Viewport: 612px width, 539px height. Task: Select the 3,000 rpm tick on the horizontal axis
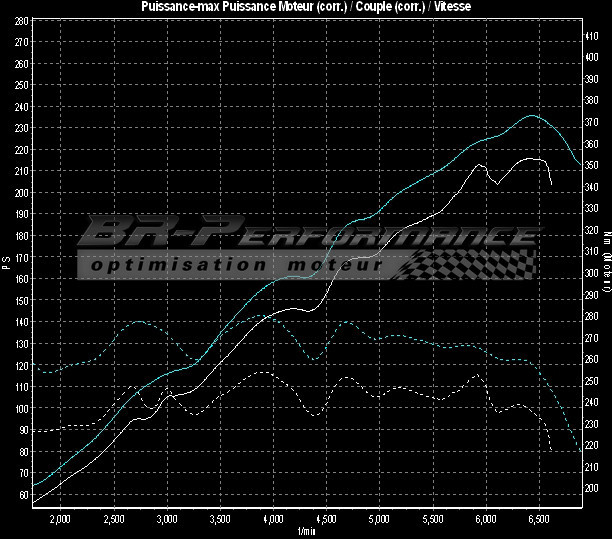click(167, 520)
